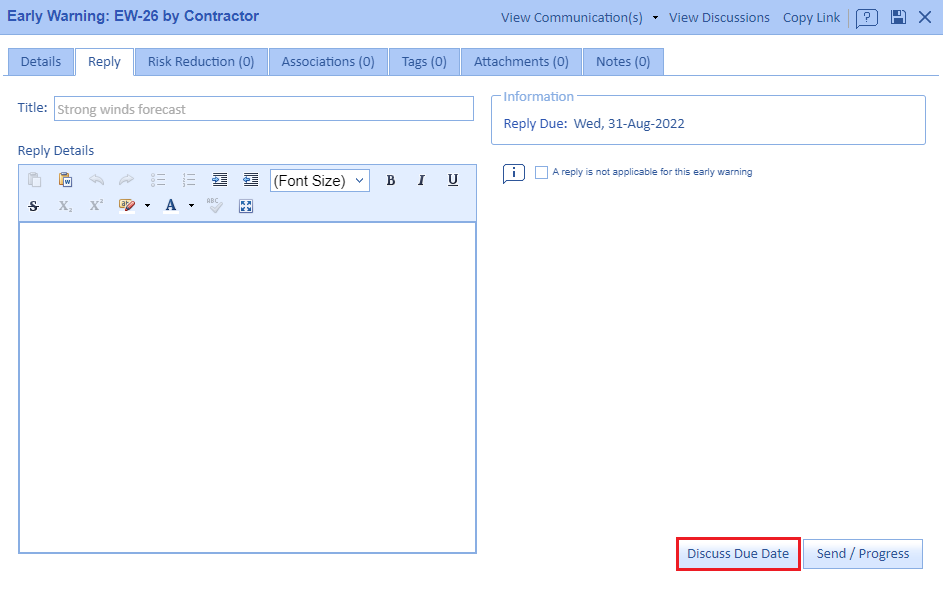The image size is (943, 592).
Task: Click the save disk icon
Action: (898, 17)
